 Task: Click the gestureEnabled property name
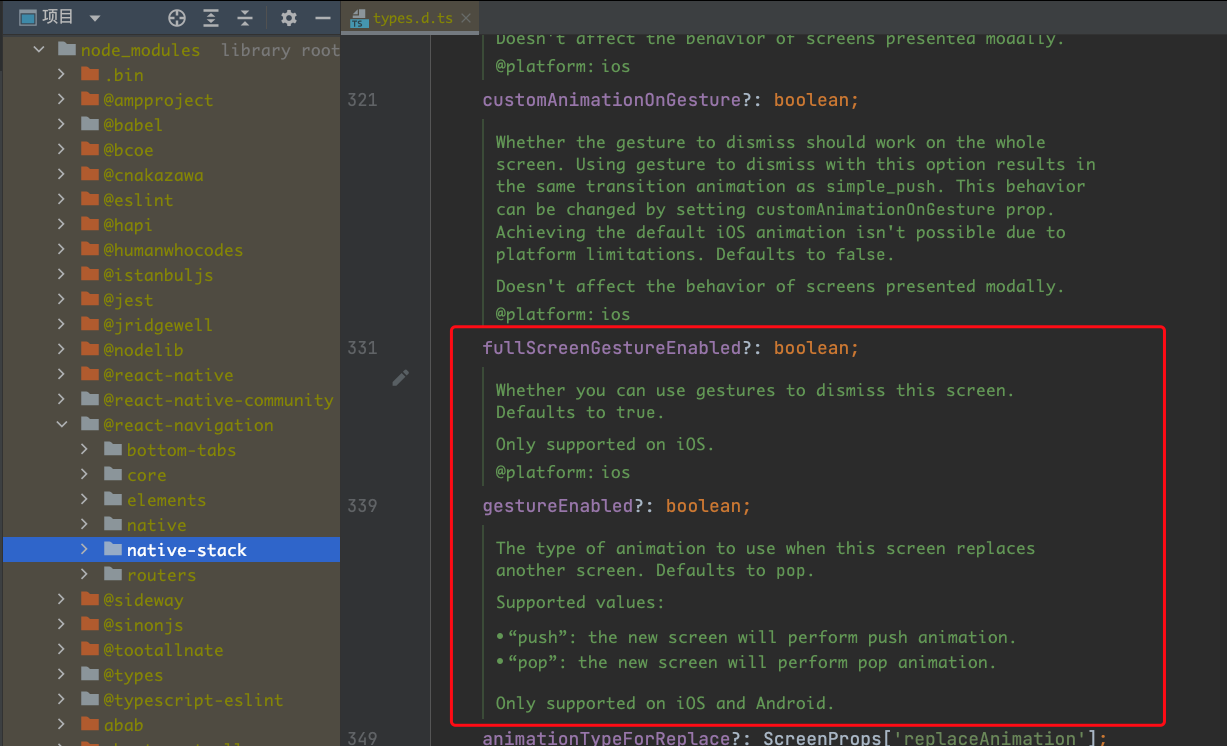coord(558,506)
